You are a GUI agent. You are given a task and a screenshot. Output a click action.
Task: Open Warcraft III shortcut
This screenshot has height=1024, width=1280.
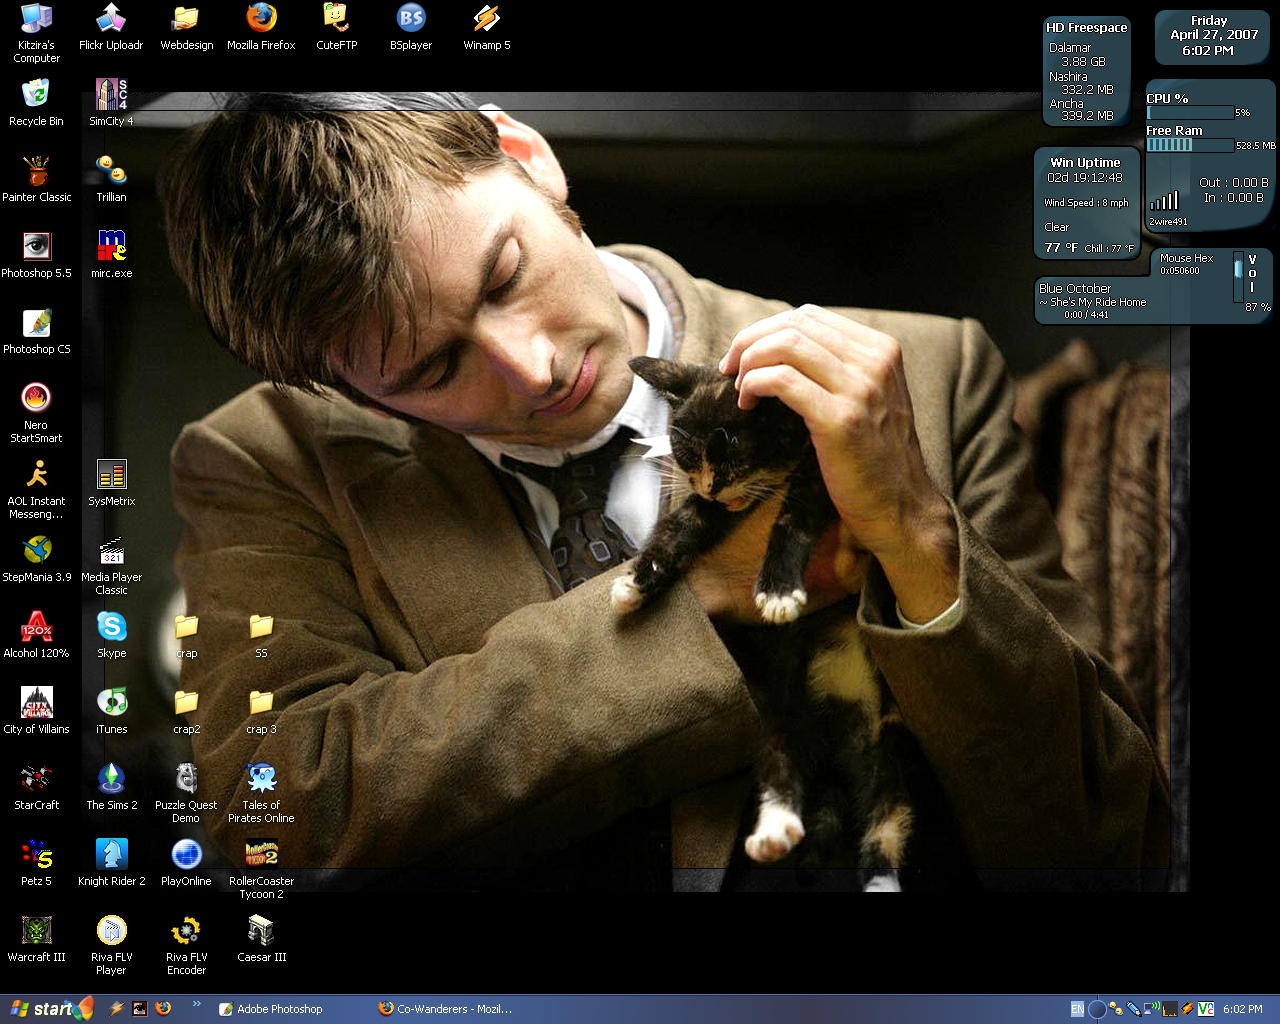(36, 938)
